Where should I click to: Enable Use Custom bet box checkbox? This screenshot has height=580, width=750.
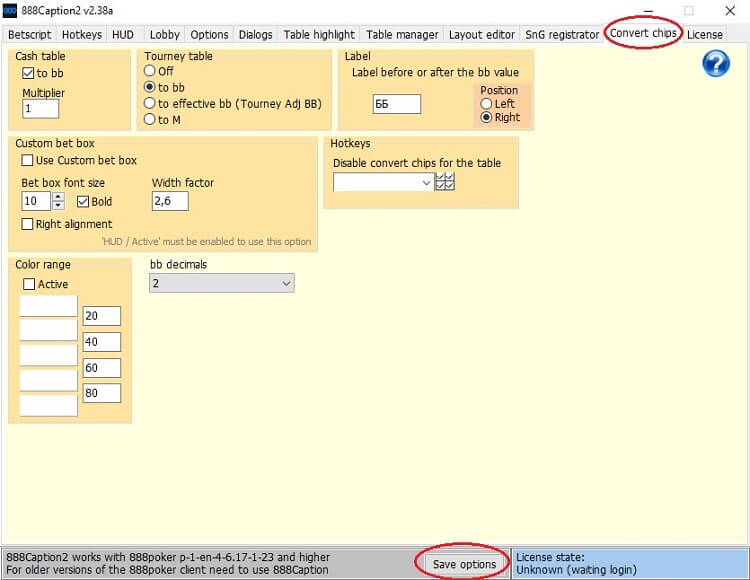tap(28, 160)
